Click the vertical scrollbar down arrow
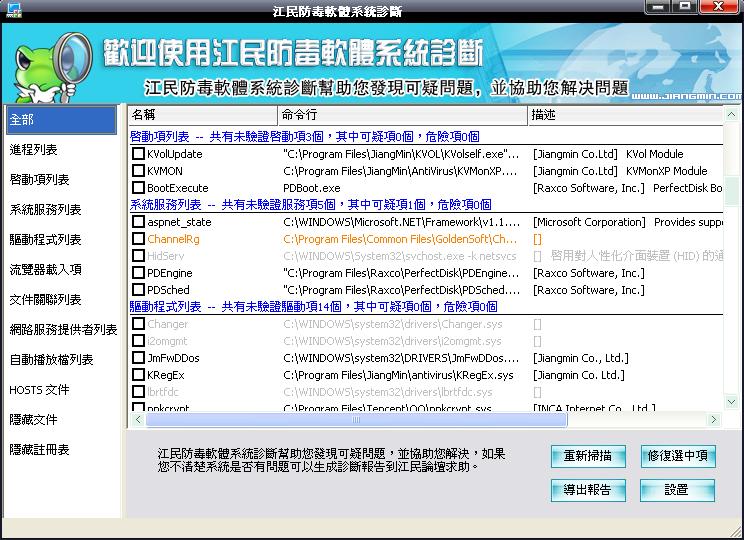The width and height of the screenshot is (744, 540). click(731, 402)
